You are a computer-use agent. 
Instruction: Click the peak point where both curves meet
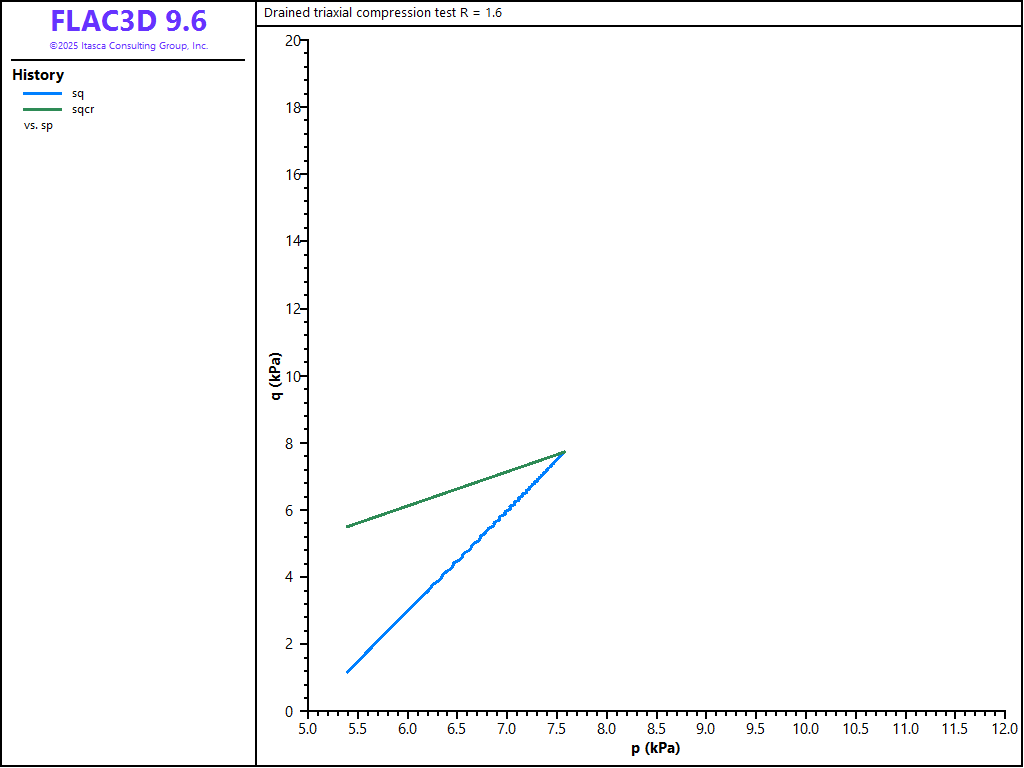click(564, 452)
